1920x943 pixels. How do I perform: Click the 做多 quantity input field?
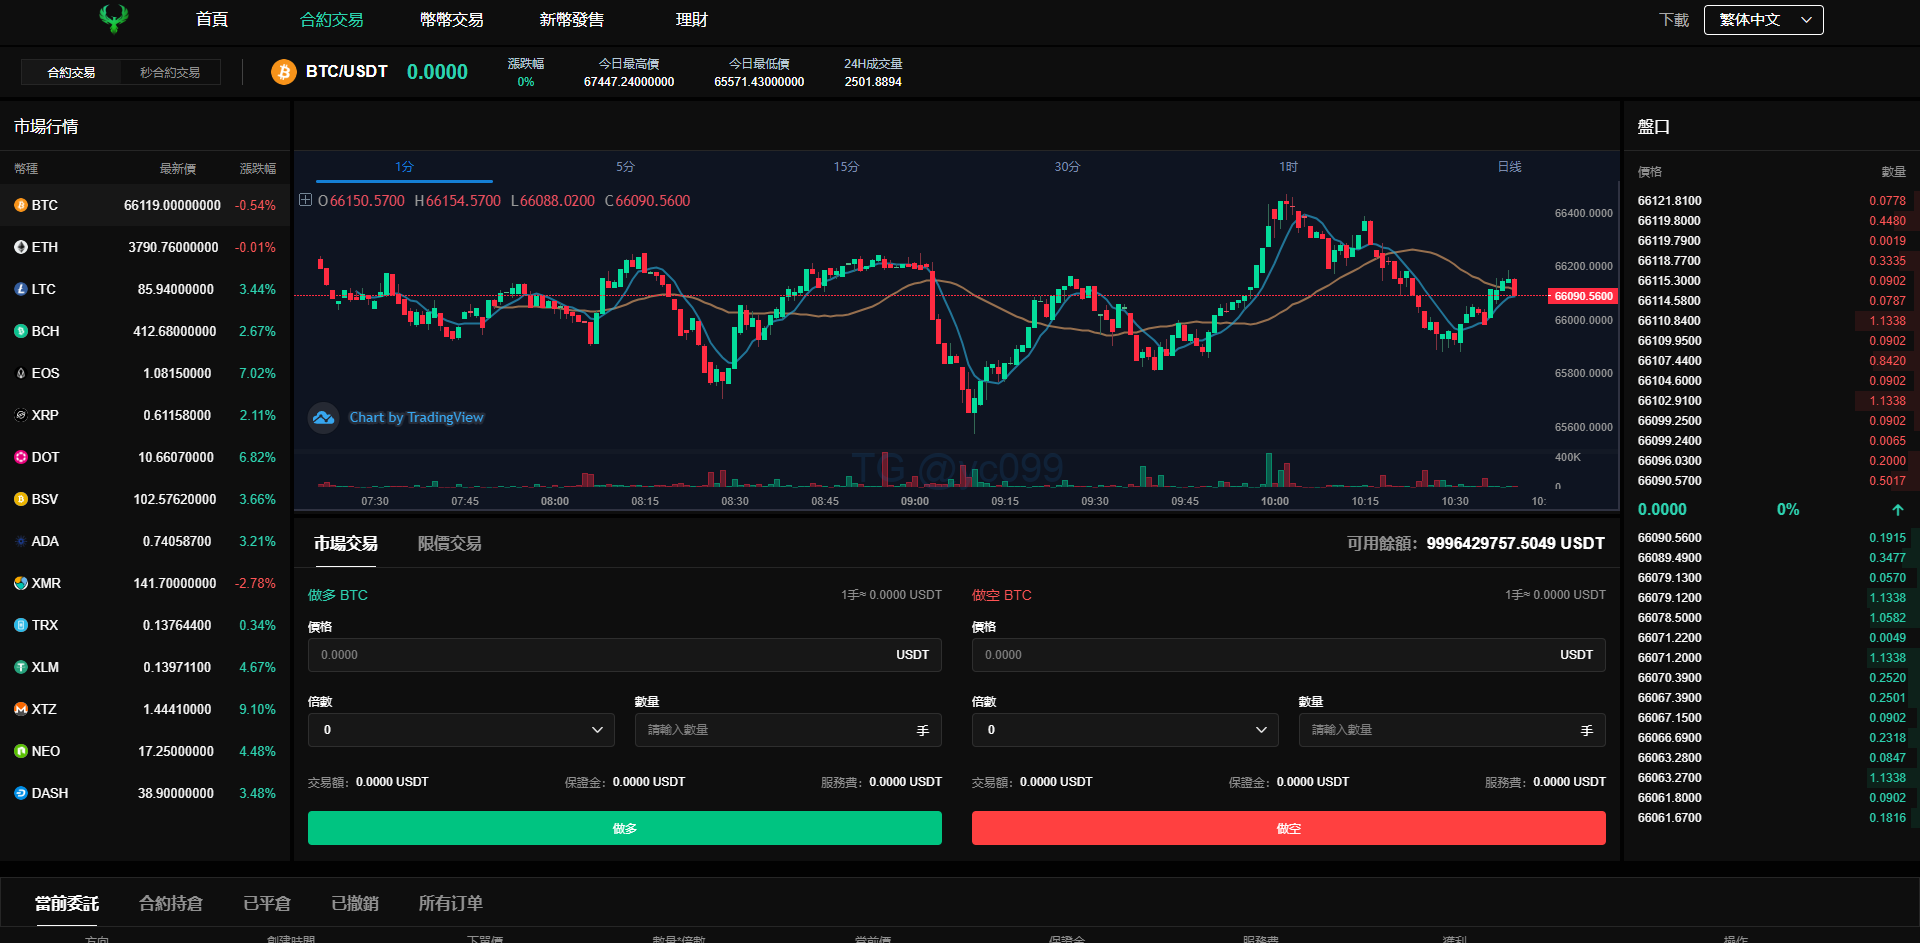[x=775, y=730]
